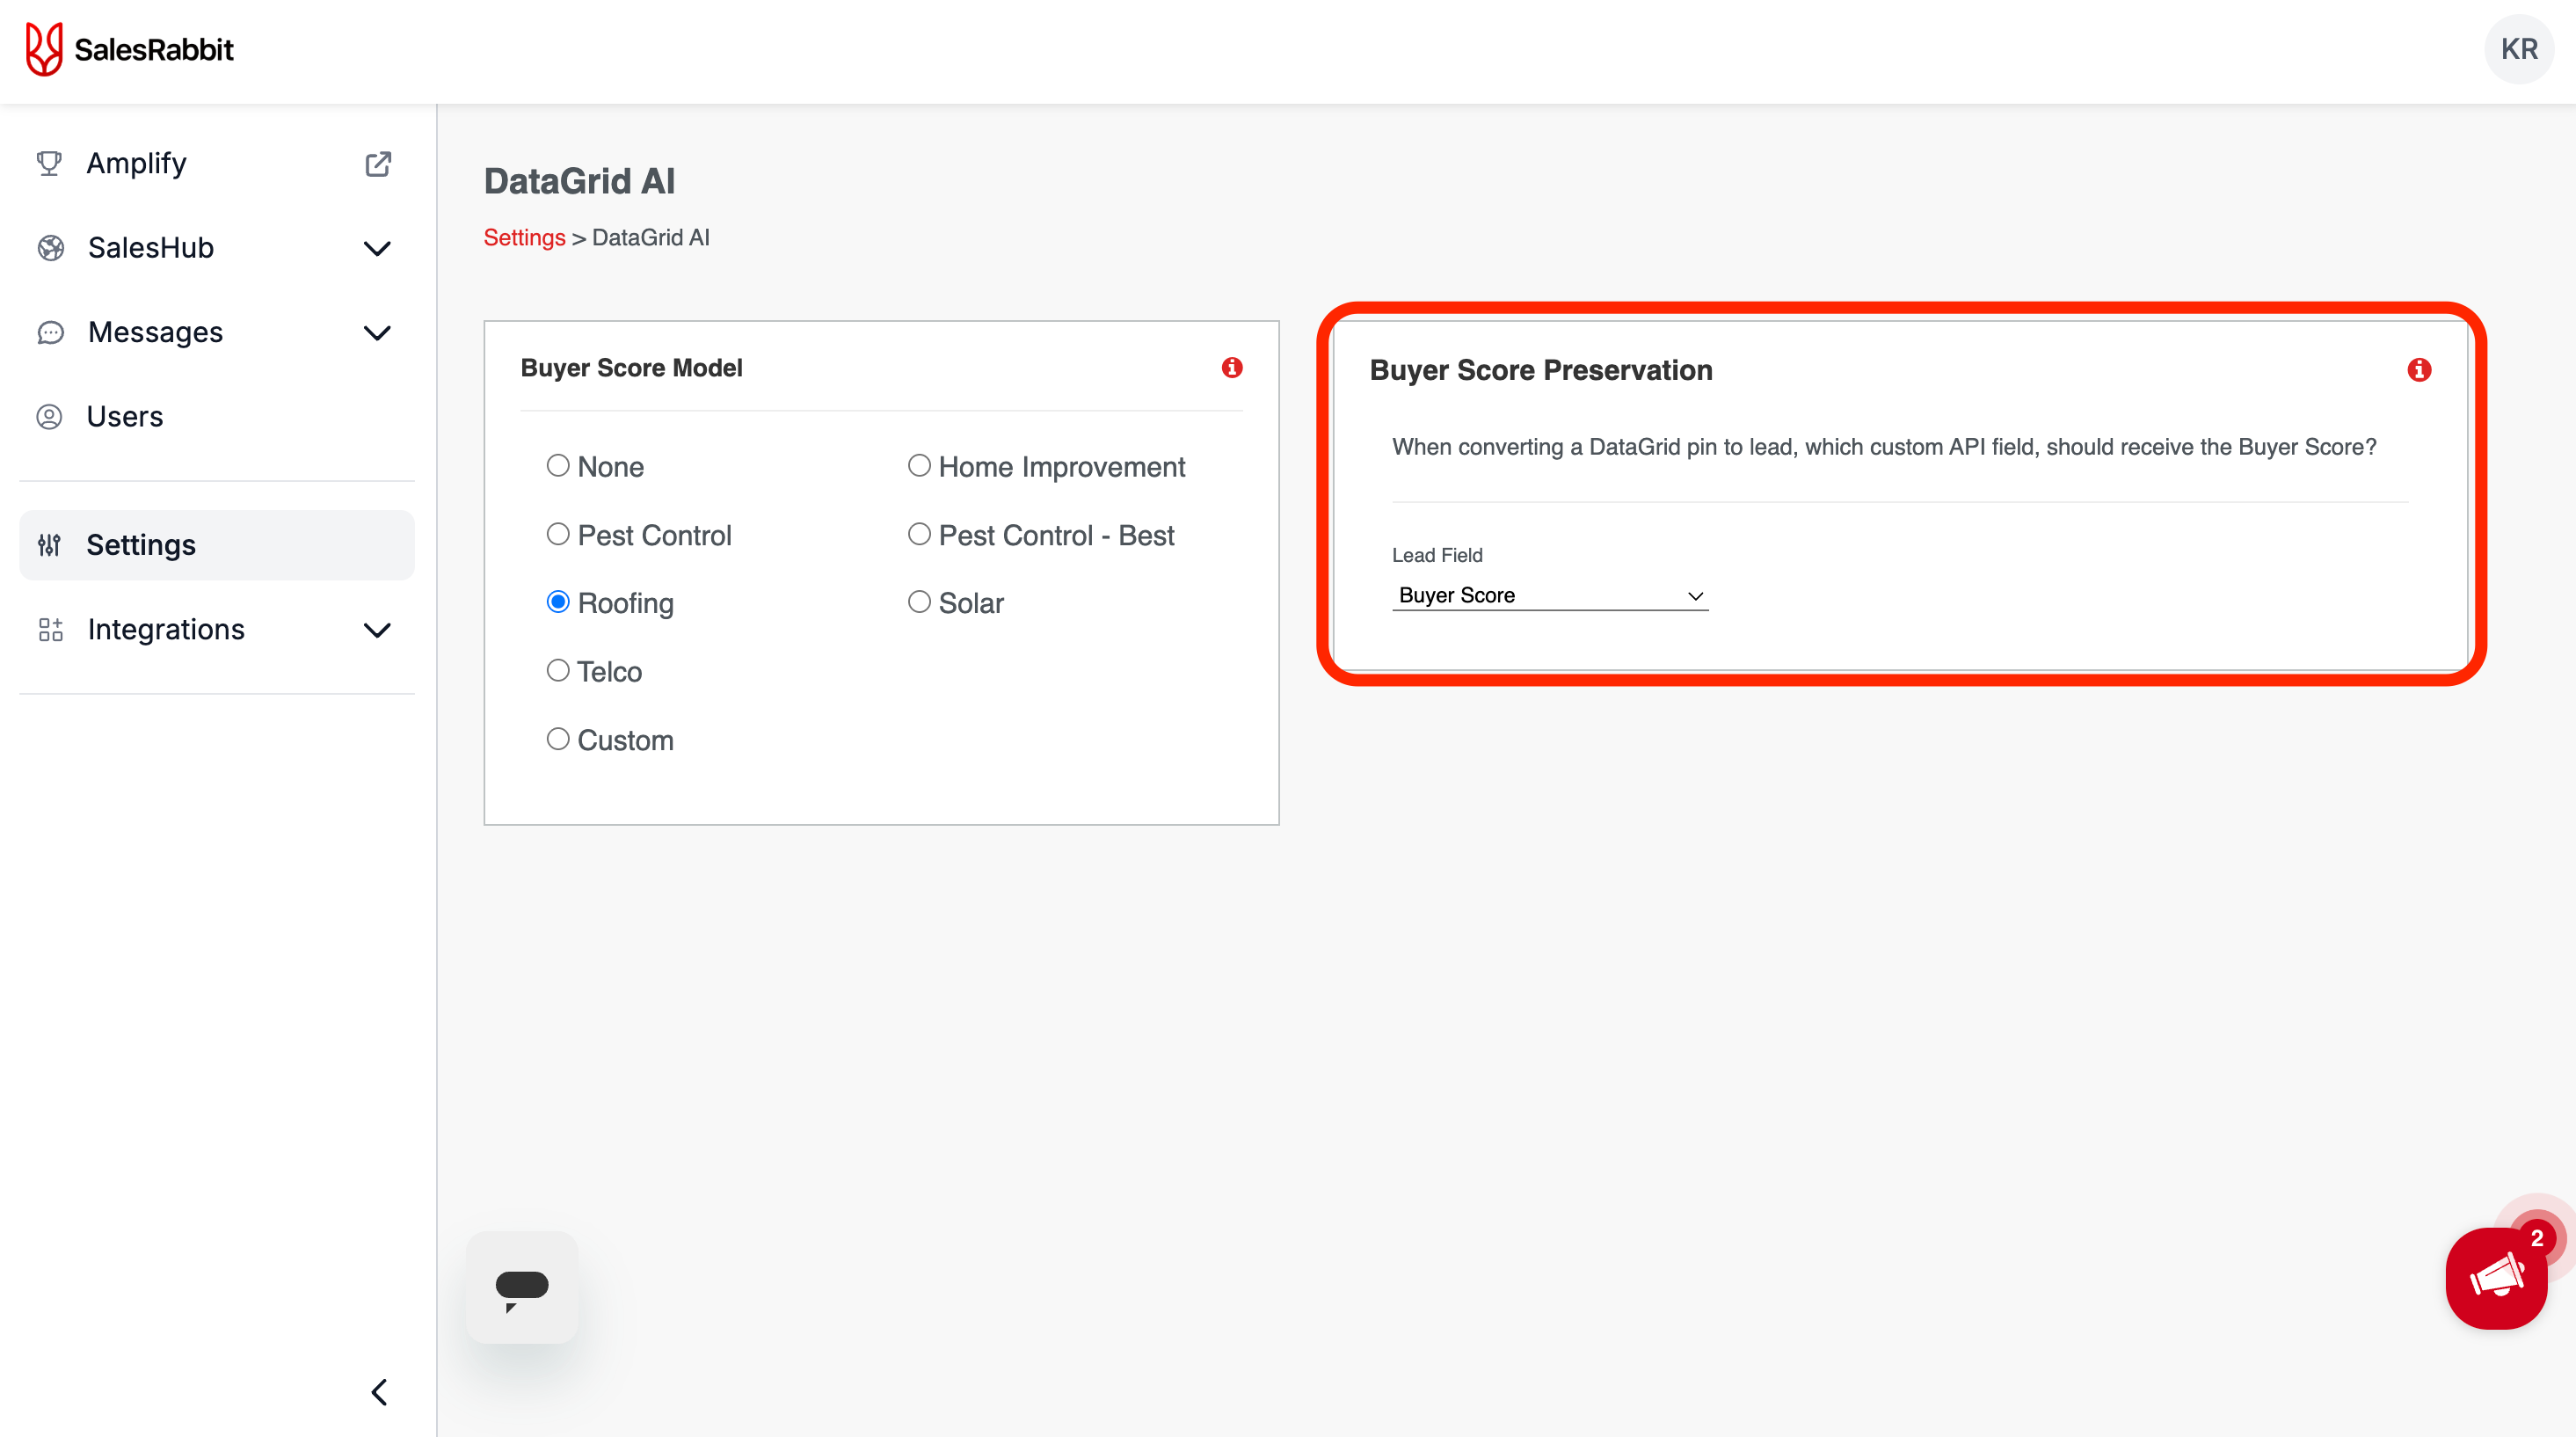The width and height of the screenshot is (2576, 1437).
Task: Collapse the sidebar with the left arrow
Action: (379, 1392)
